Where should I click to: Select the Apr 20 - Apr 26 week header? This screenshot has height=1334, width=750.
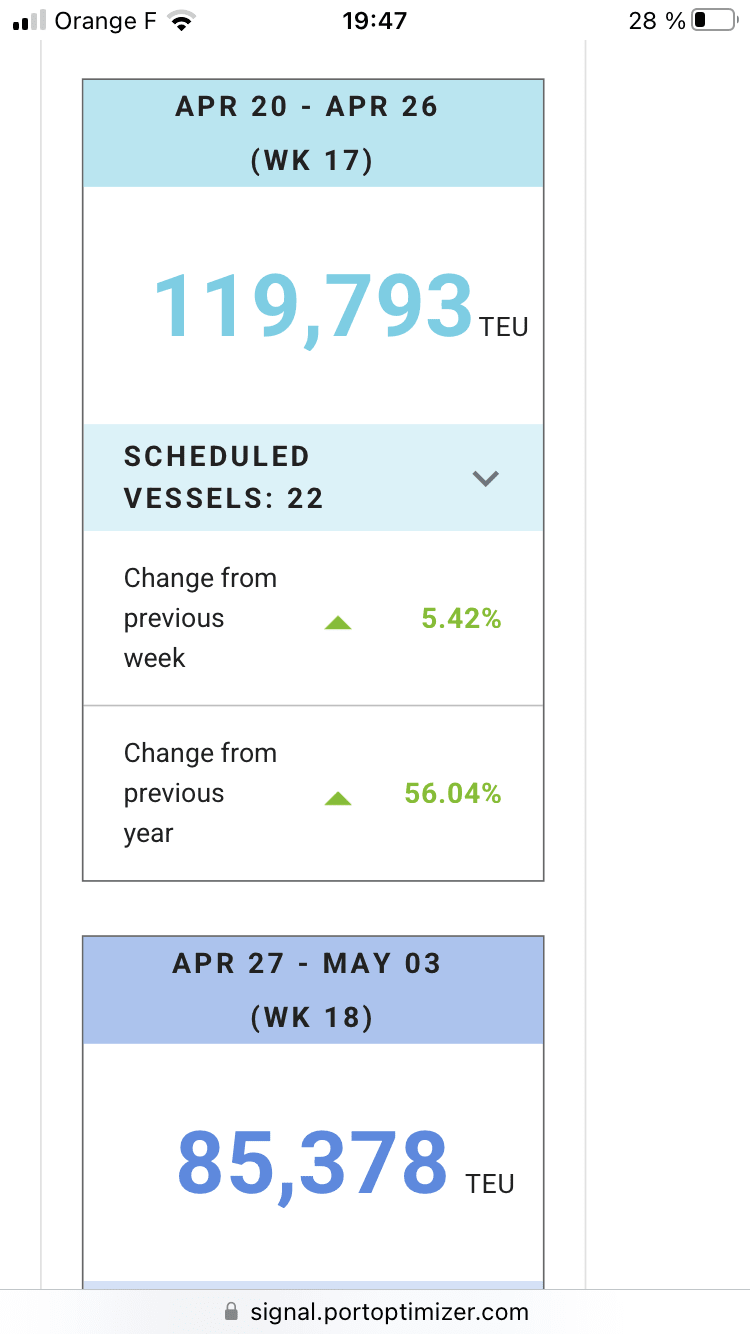[312, 133]
